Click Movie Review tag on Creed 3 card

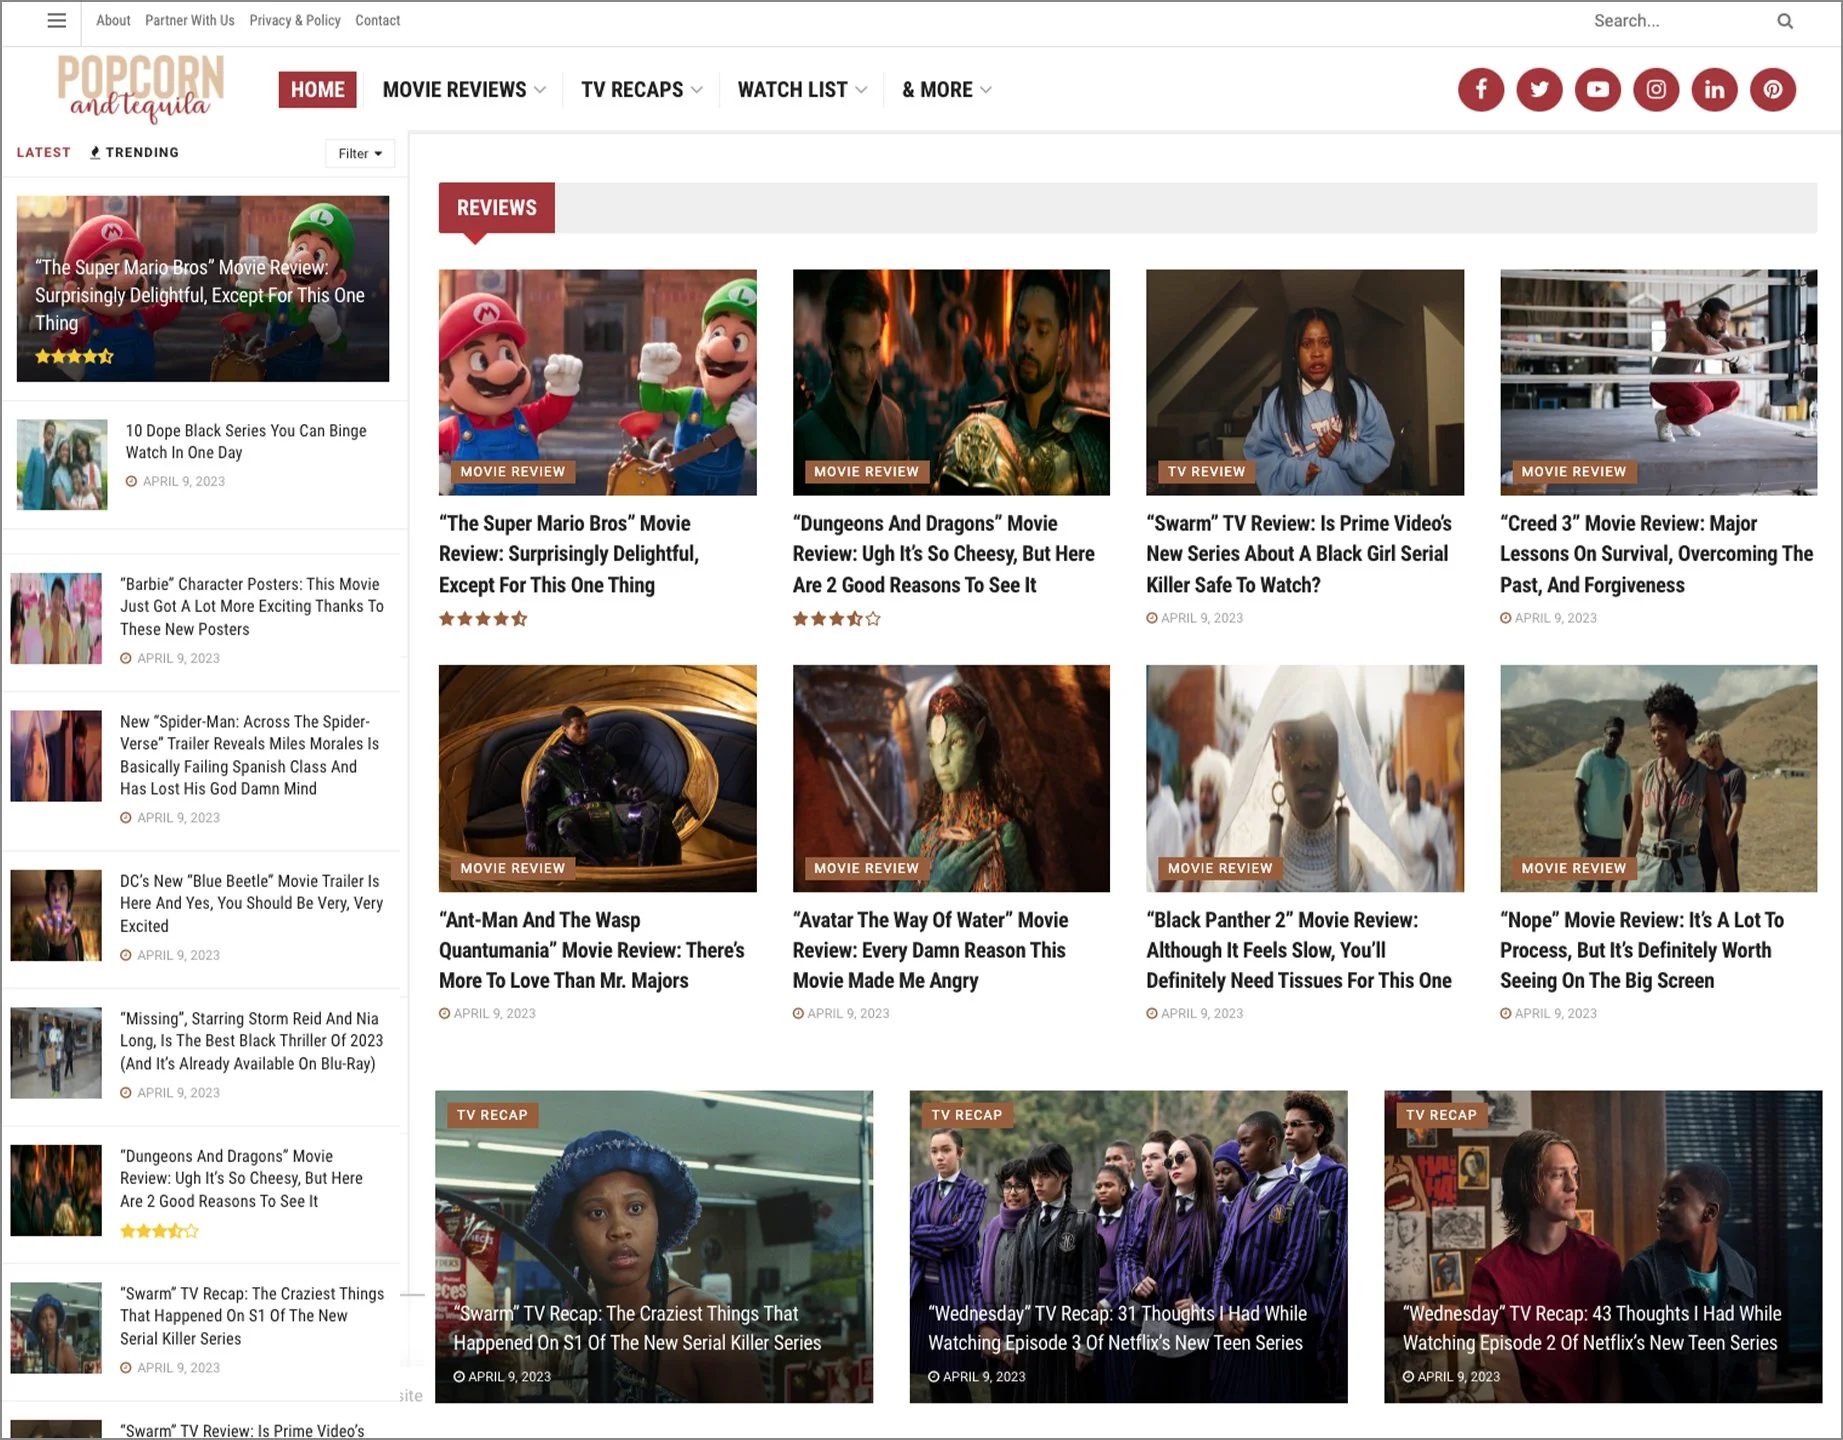1574,472
